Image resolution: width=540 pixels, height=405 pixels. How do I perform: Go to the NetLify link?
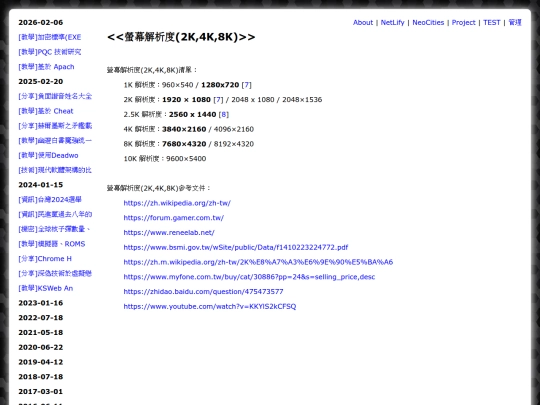pos(392,22)
